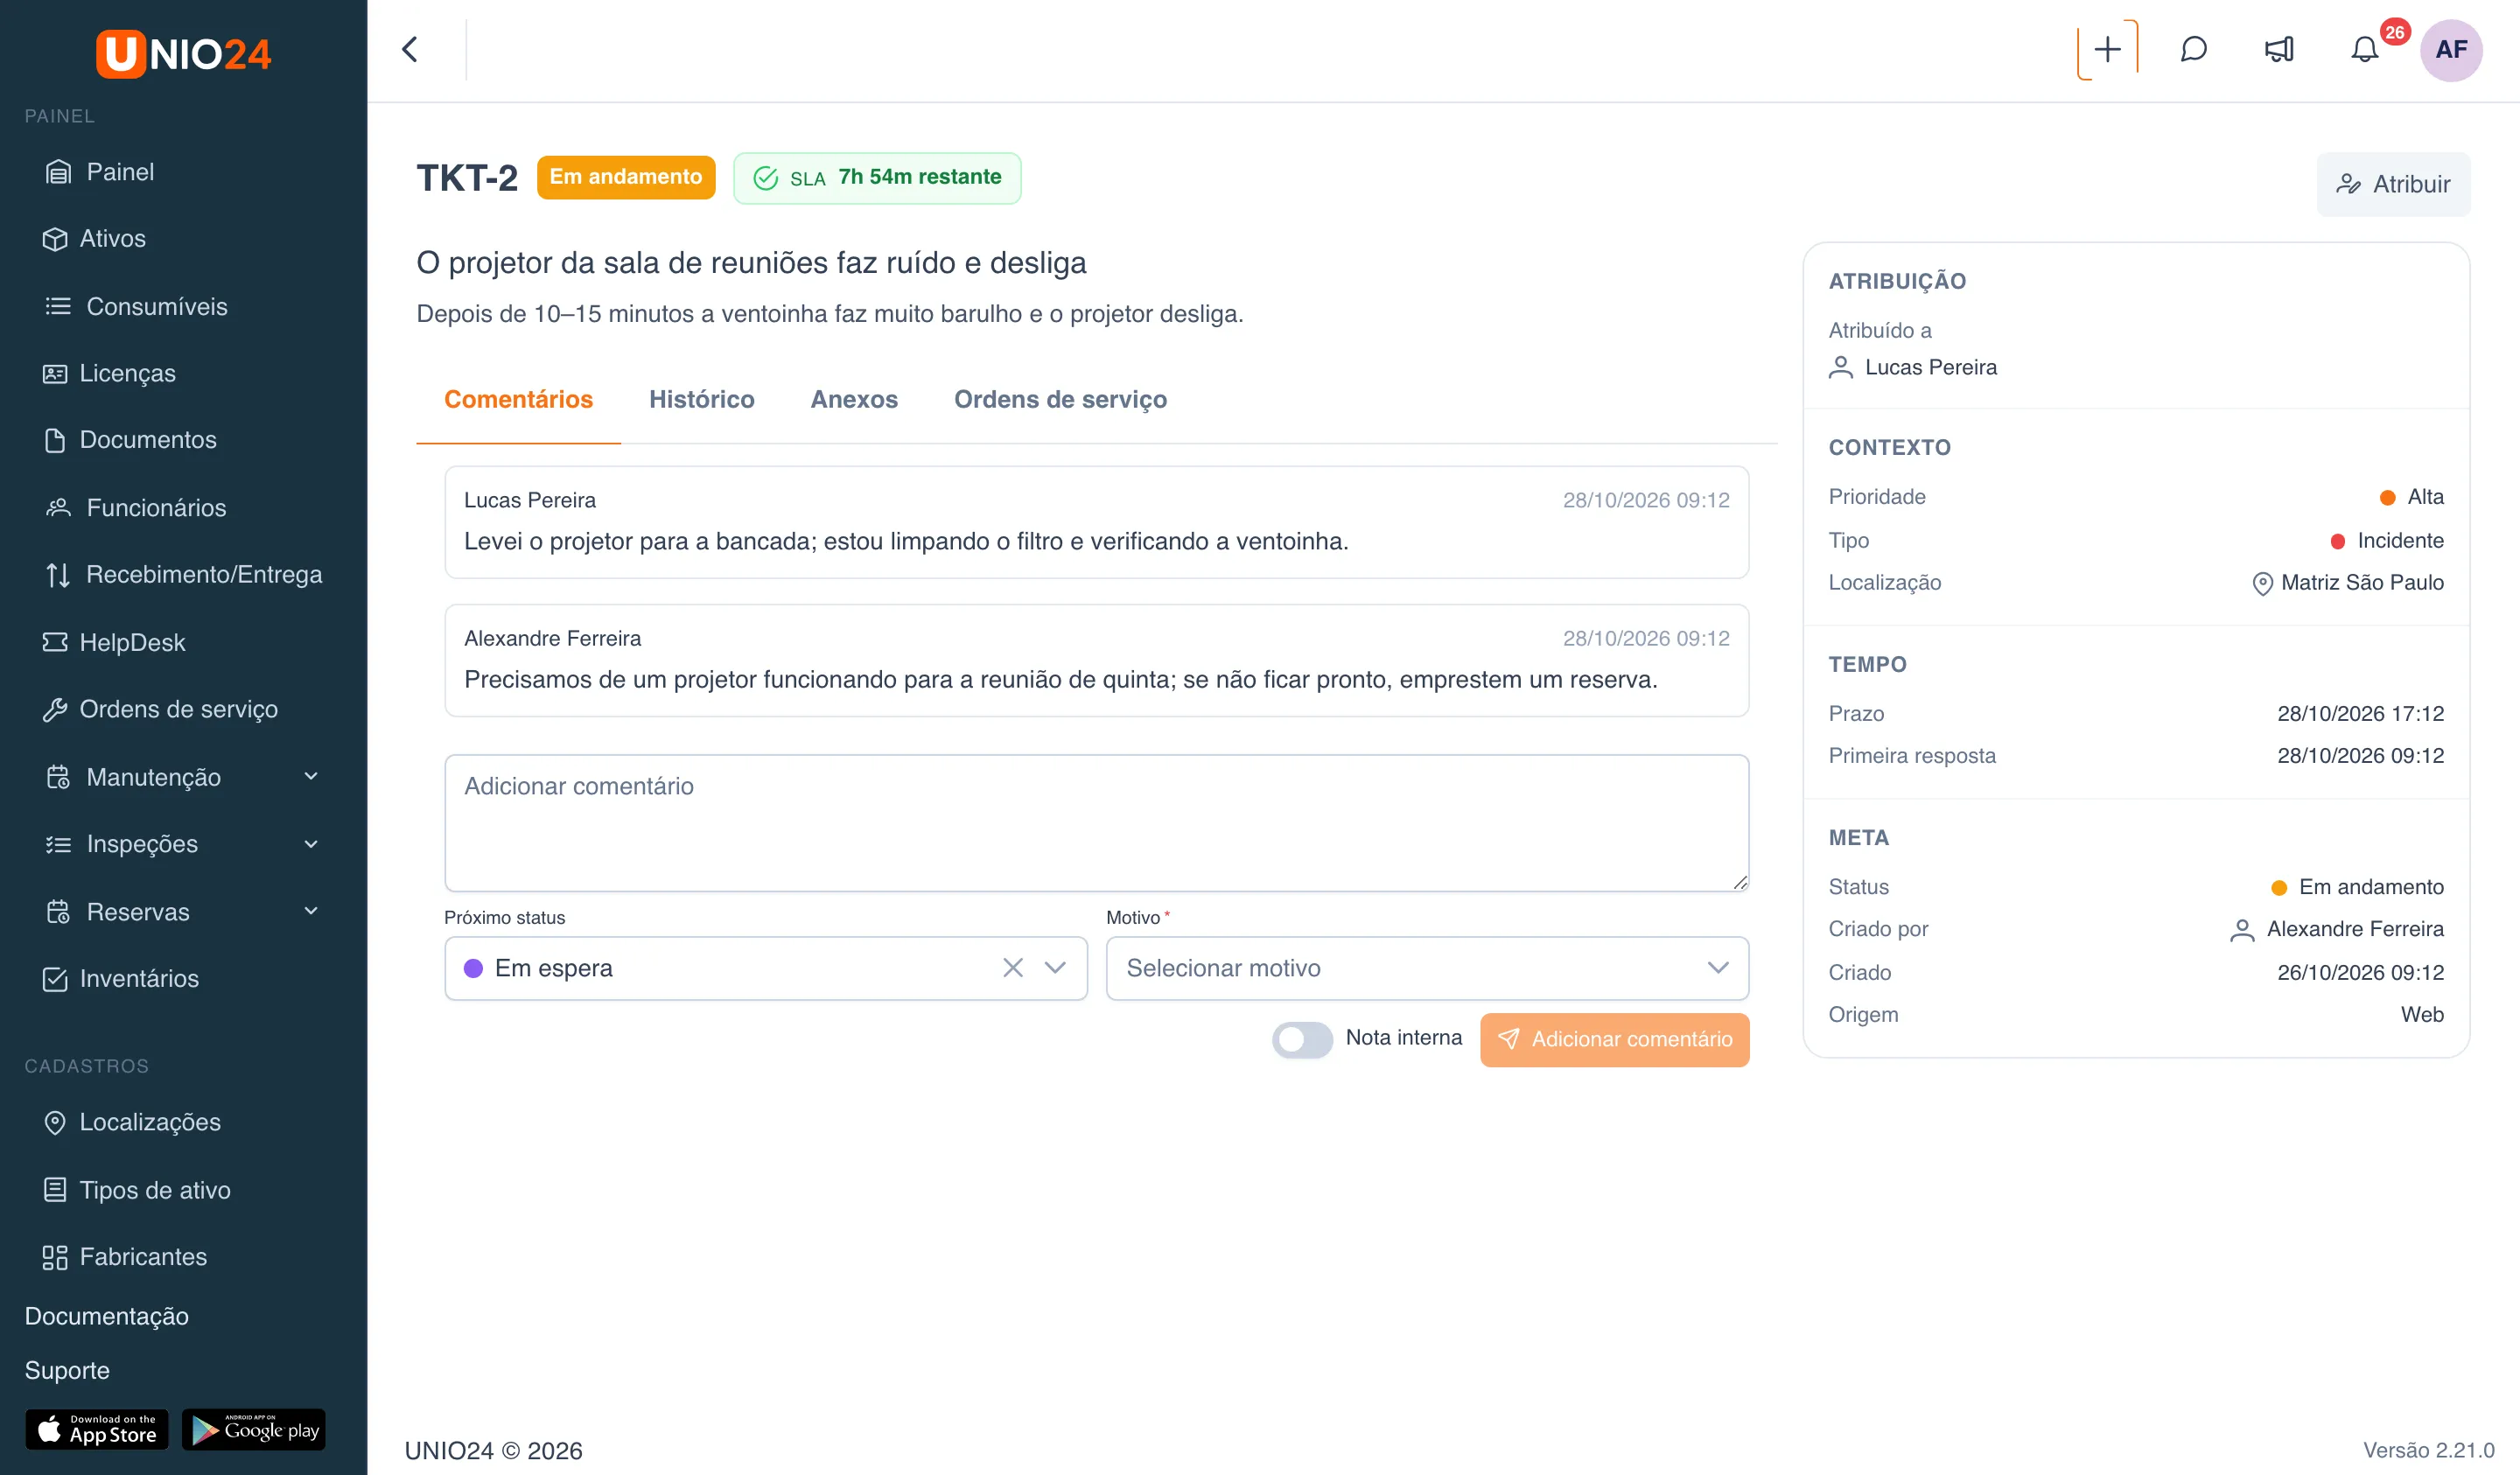The width and height of the screenshot is (2520, 1475).
Task: Open the Documentação link
Action: point(106,1316)
